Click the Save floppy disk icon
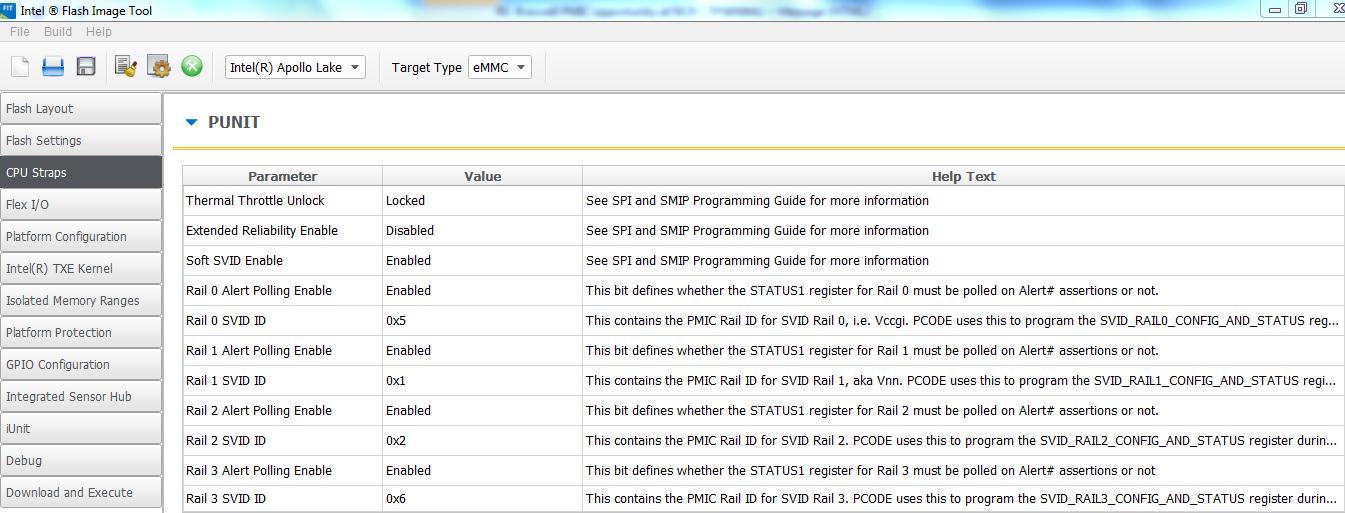 pyautogui.click(x=86, y=67)
